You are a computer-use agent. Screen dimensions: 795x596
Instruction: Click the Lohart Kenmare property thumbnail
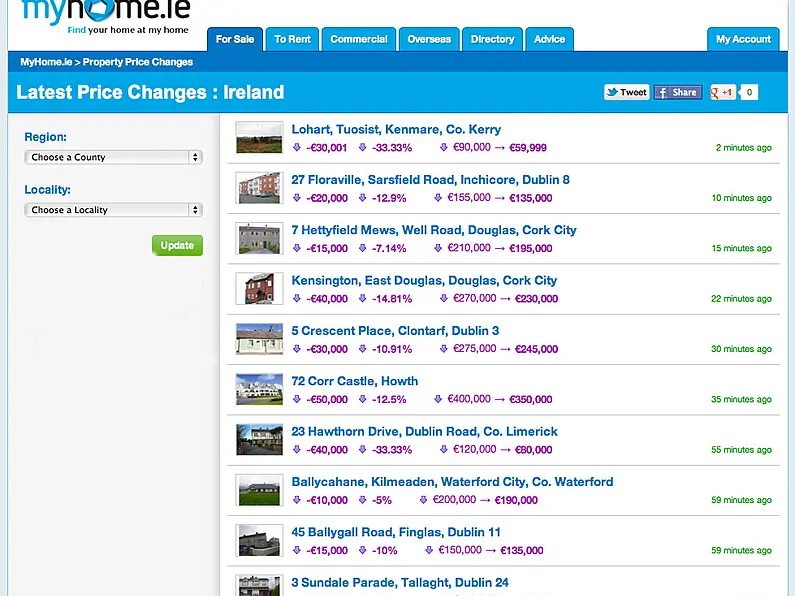pyautogui.click(x=259, y=137)
